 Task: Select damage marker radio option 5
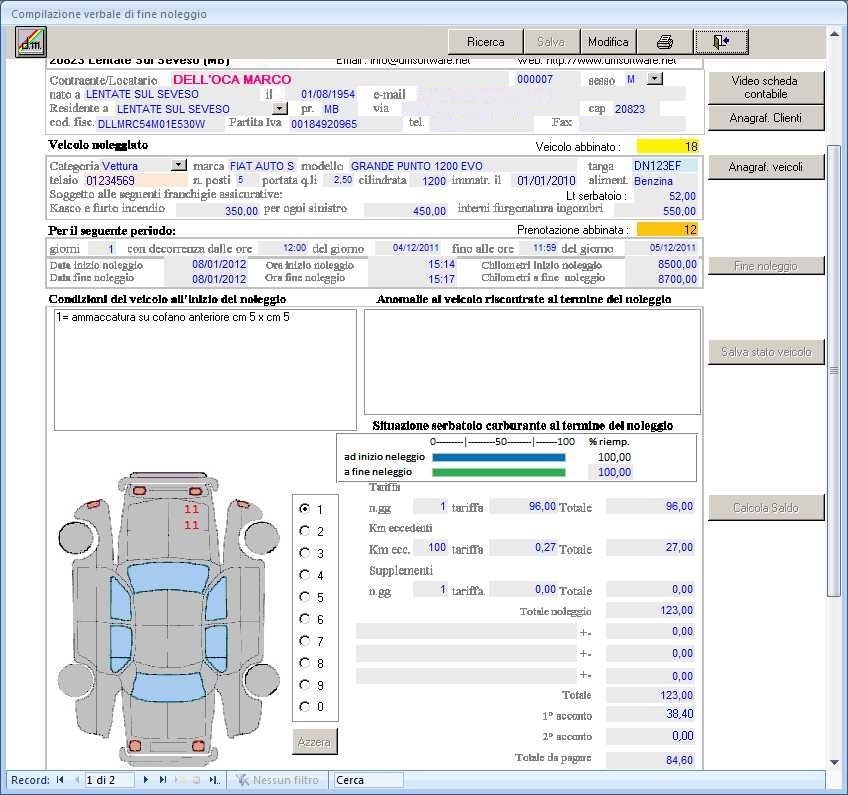pos(304,597)
